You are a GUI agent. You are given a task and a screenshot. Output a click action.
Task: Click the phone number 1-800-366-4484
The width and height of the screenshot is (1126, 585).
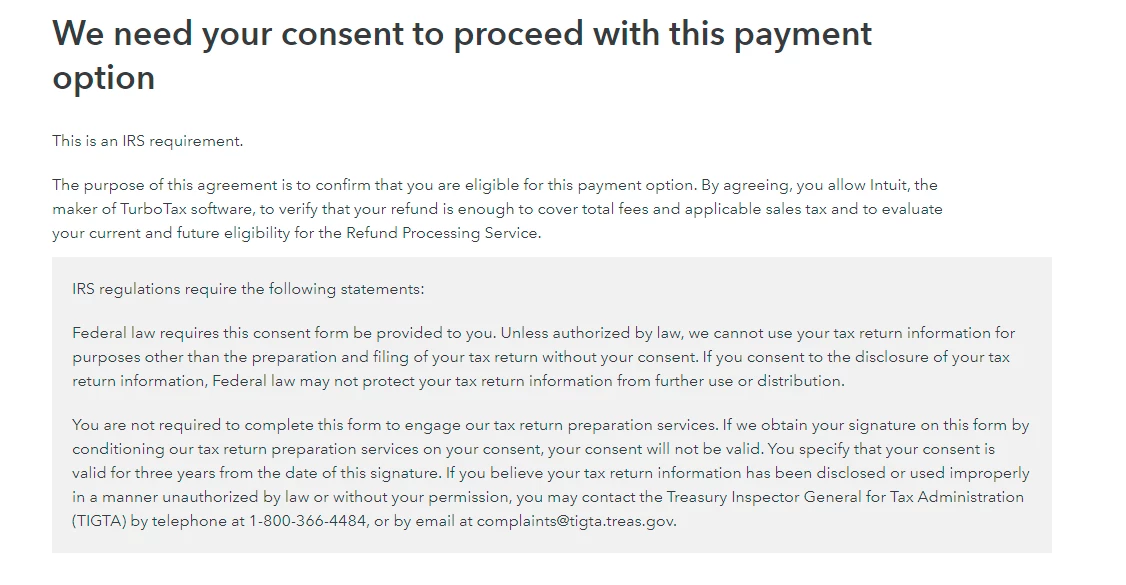pos(307,521)
